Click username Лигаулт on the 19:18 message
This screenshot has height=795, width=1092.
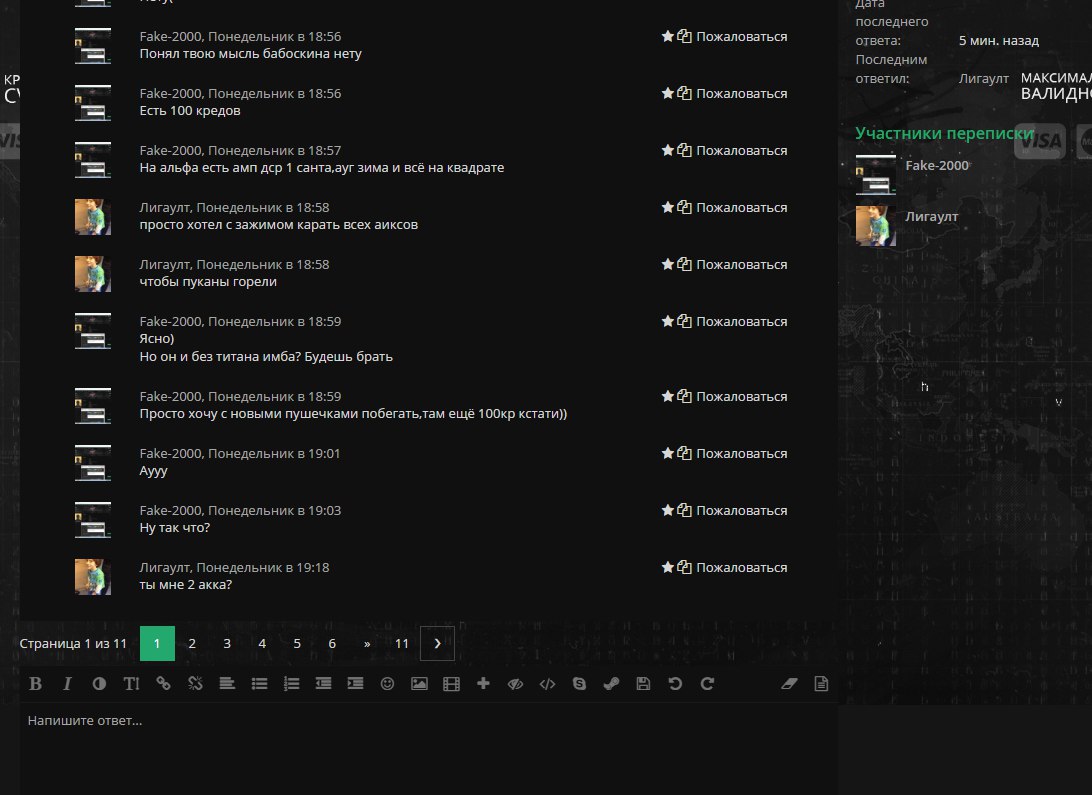coord(164,567)
